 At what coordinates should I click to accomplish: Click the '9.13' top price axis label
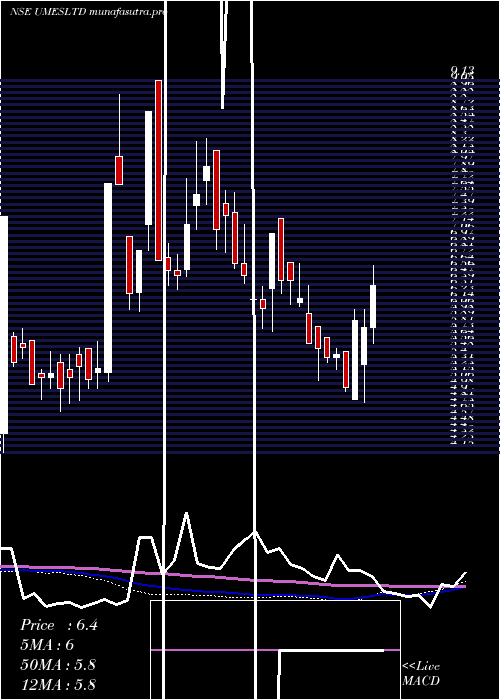(x=462, y=70)
